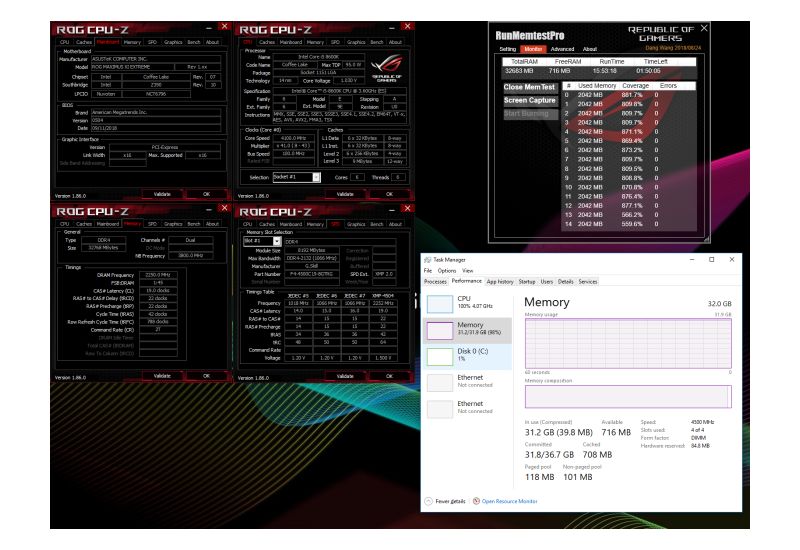Click the Task Manager title bar icon
Screen dimensions: 800x550
pos(428,260)
